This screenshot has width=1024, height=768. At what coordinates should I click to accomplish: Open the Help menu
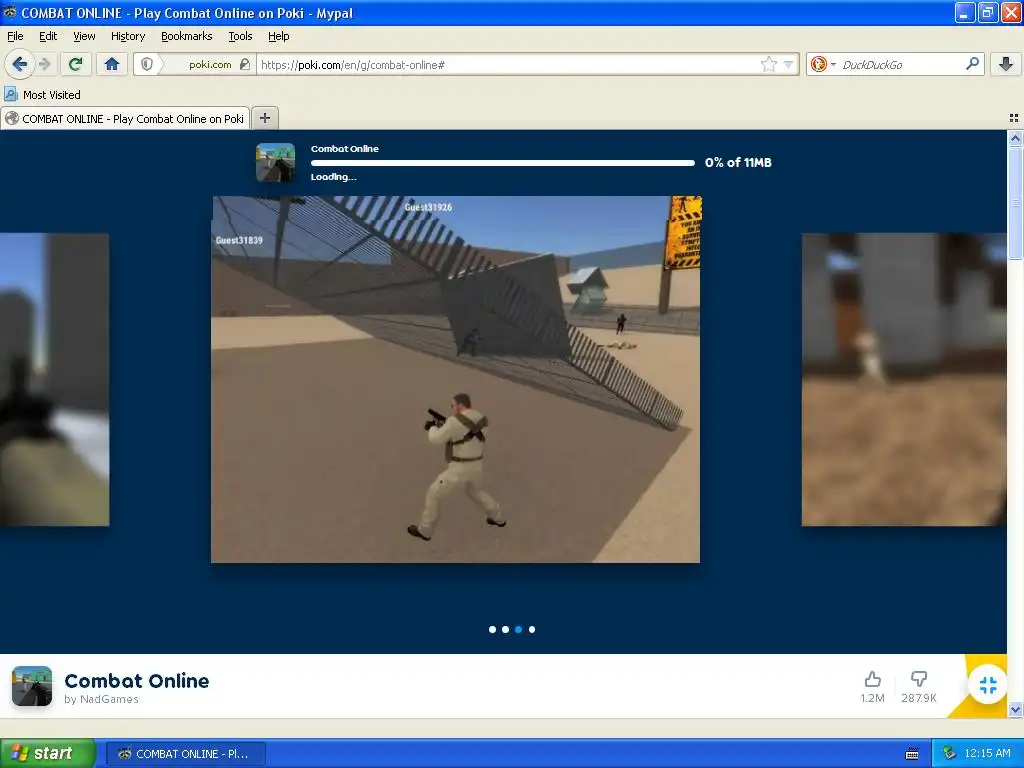click(x=278, y=36)
